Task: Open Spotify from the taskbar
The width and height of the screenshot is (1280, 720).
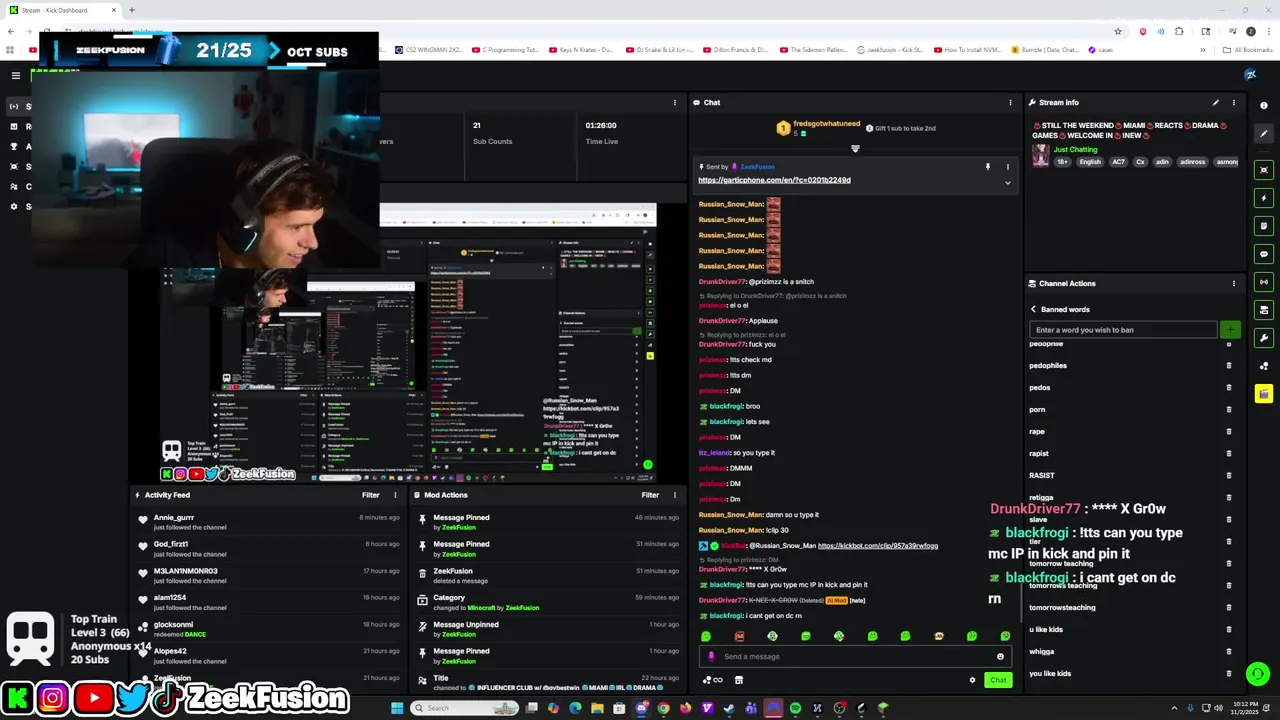Action: (795, 708)
